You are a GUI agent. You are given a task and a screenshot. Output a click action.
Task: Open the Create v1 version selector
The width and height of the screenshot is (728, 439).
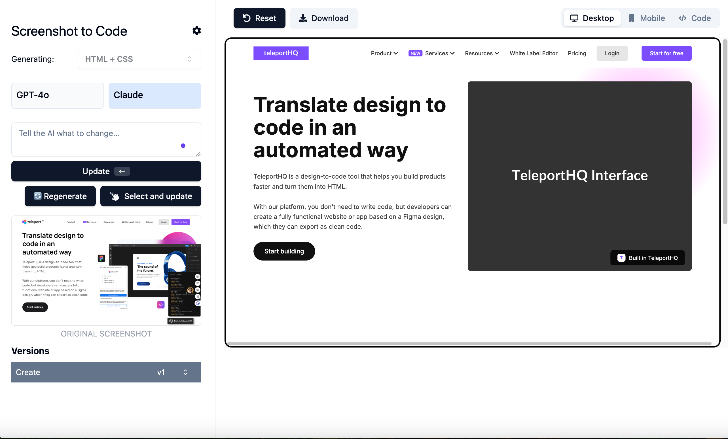tap(106, 372)
